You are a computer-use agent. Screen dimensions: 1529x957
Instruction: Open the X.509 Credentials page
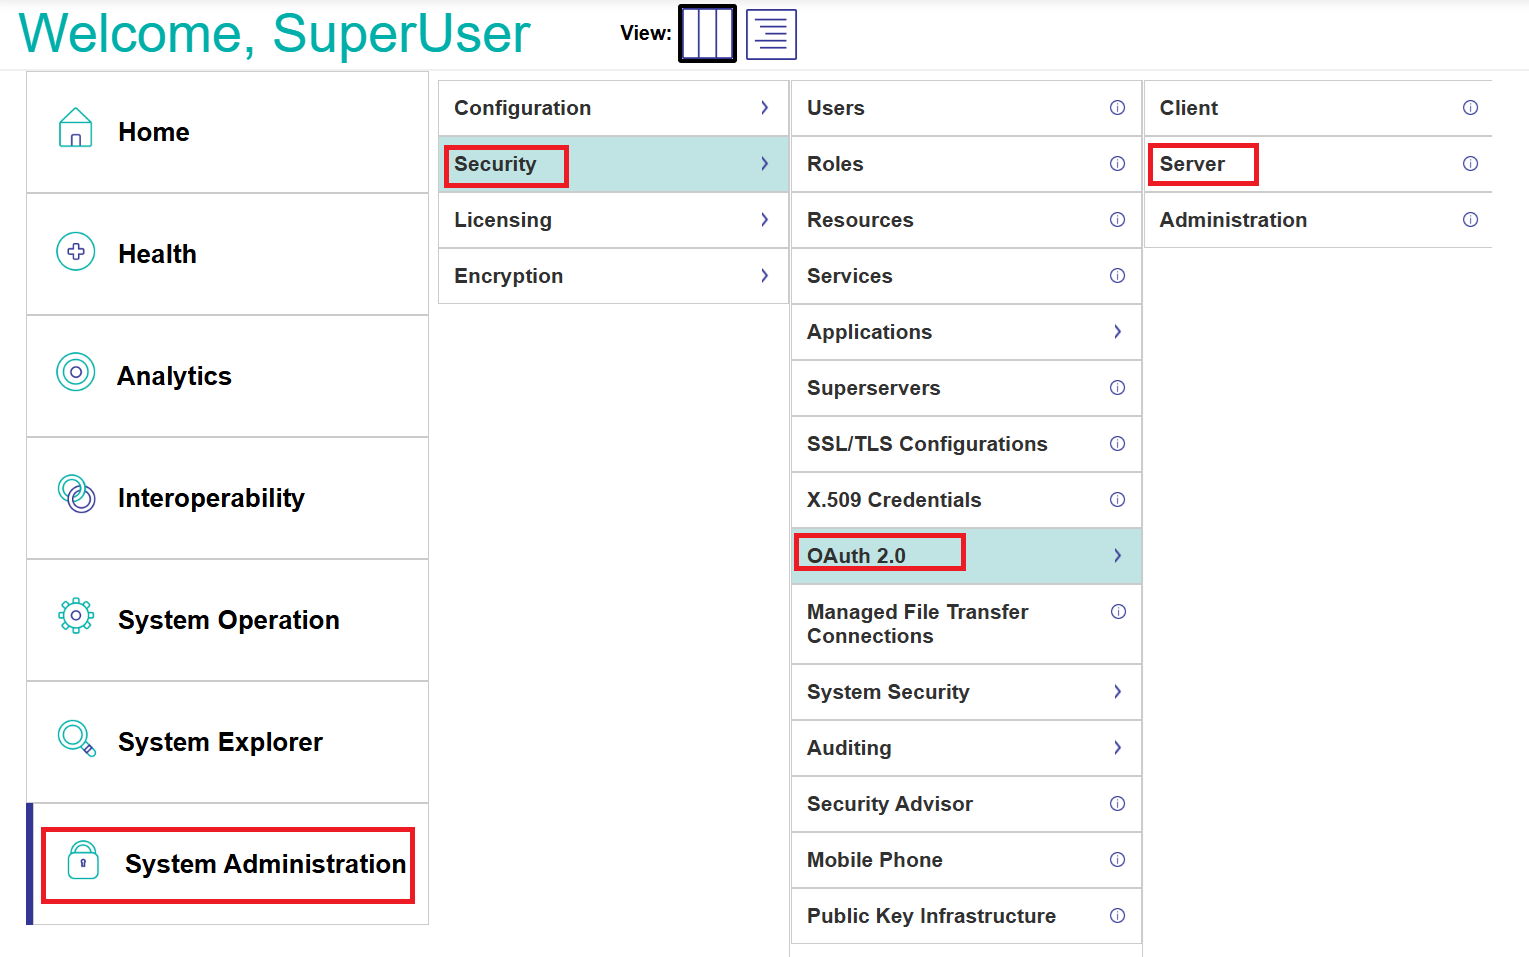pos(894,500)
